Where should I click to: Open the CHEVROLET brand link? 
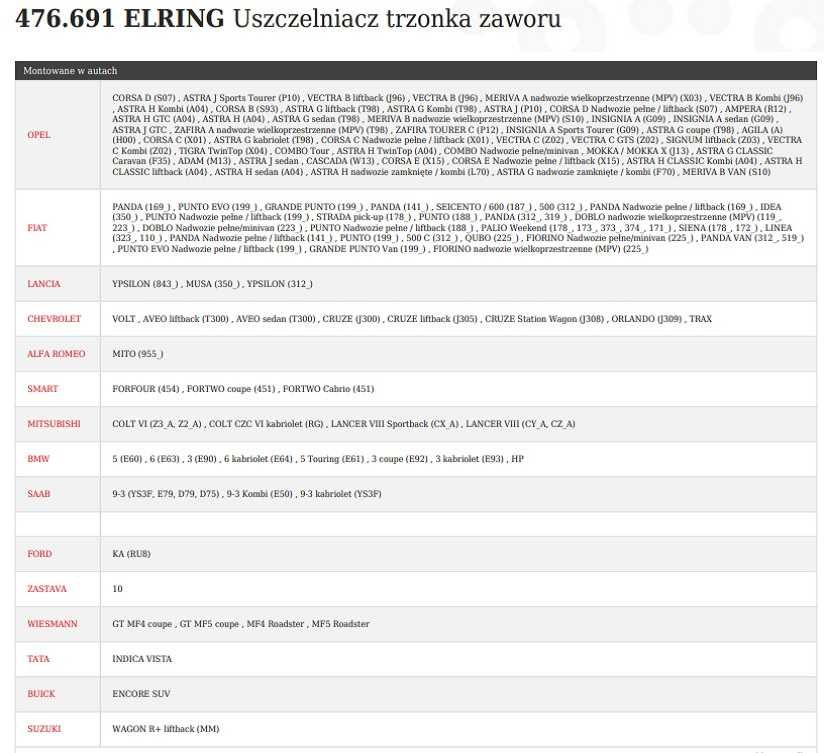(54, 319)
